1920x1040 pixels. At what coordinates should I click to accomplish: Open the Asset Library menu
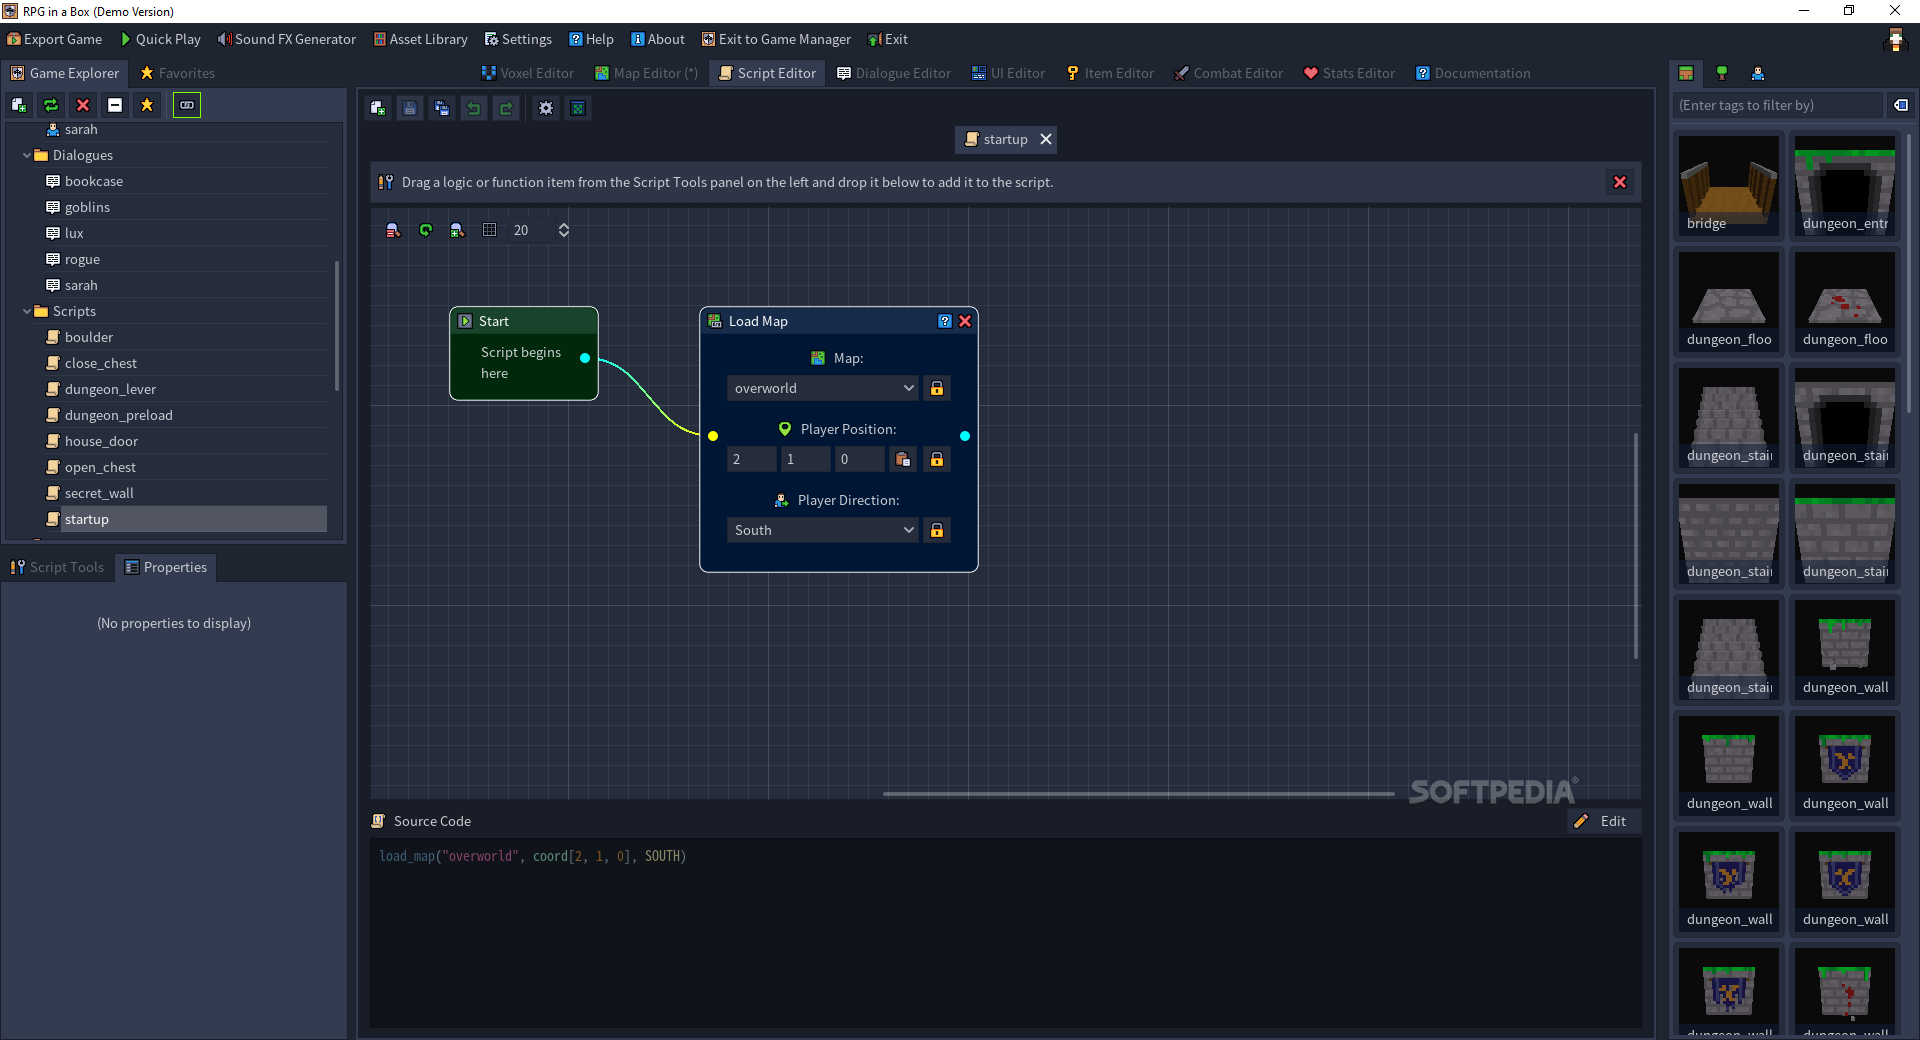tap(420, 39)
